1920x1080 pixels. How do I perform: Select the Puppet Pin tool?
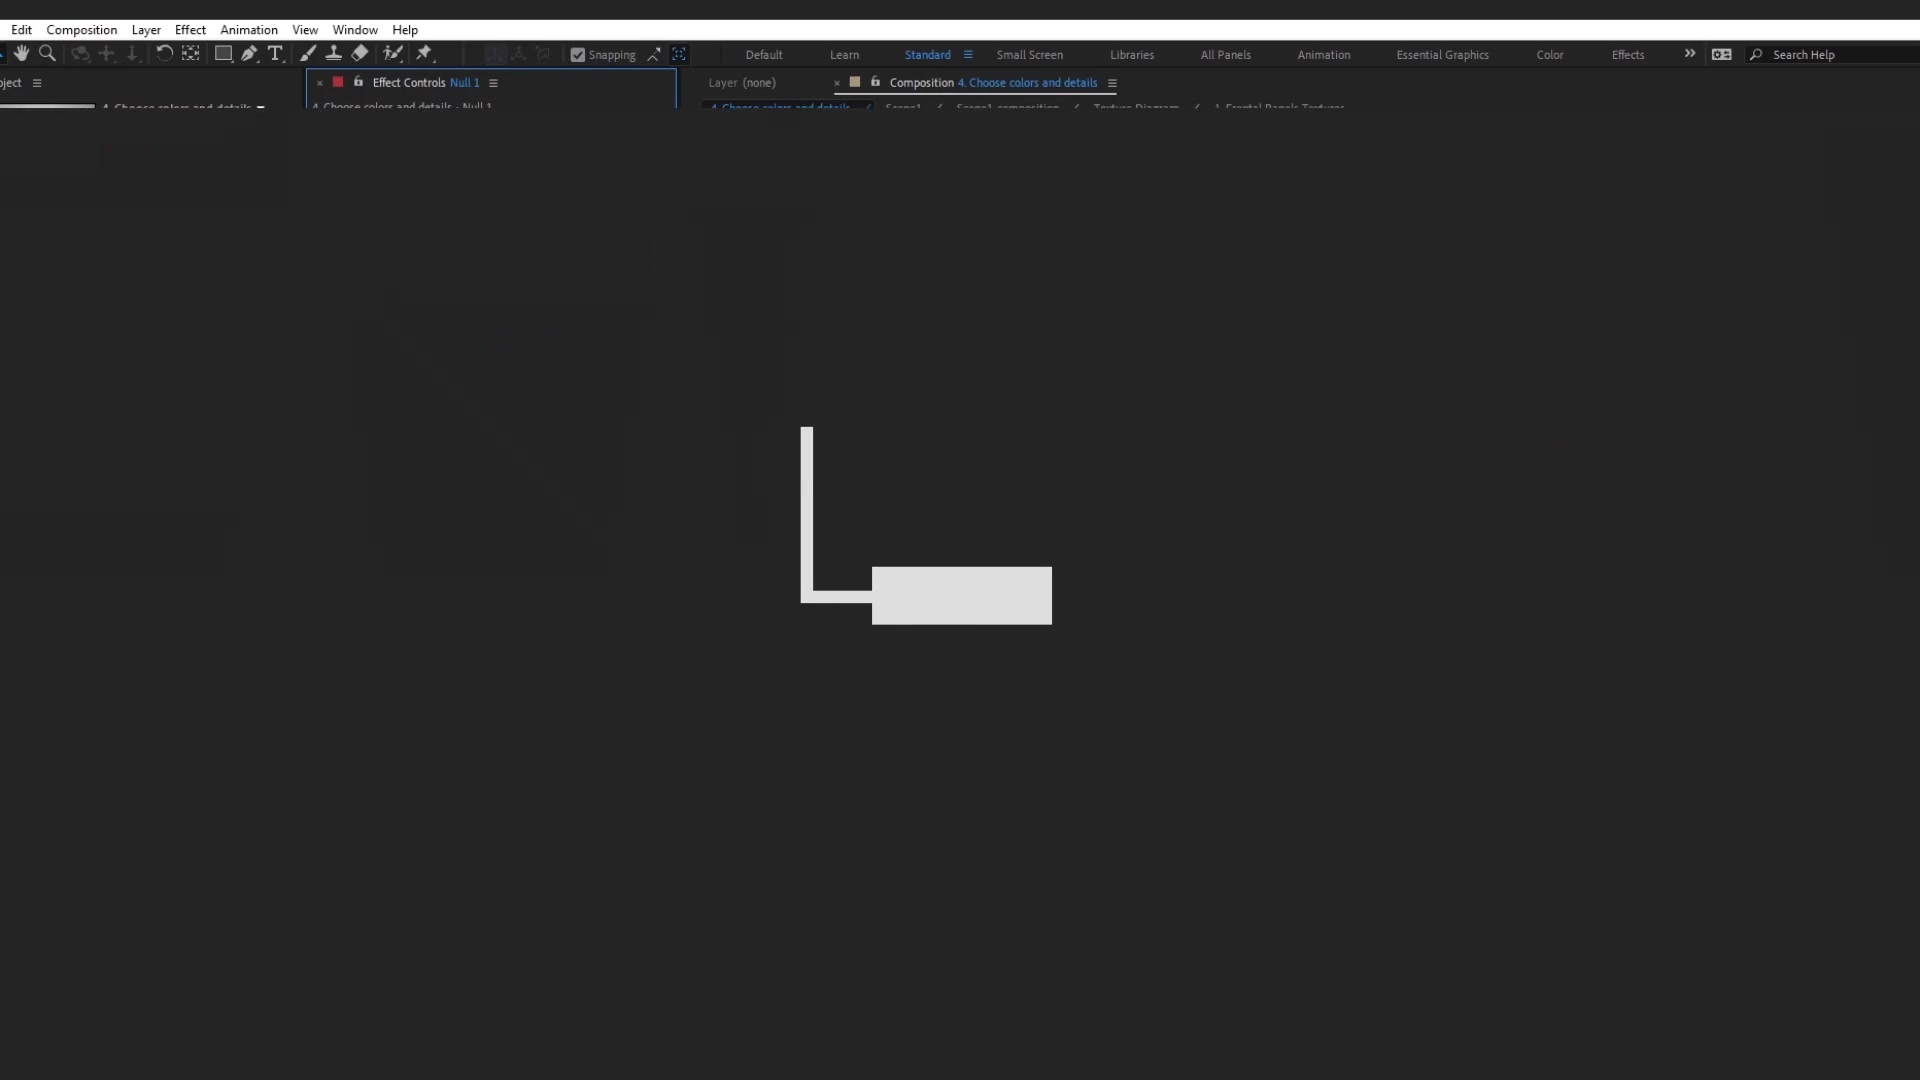point(424,54)
